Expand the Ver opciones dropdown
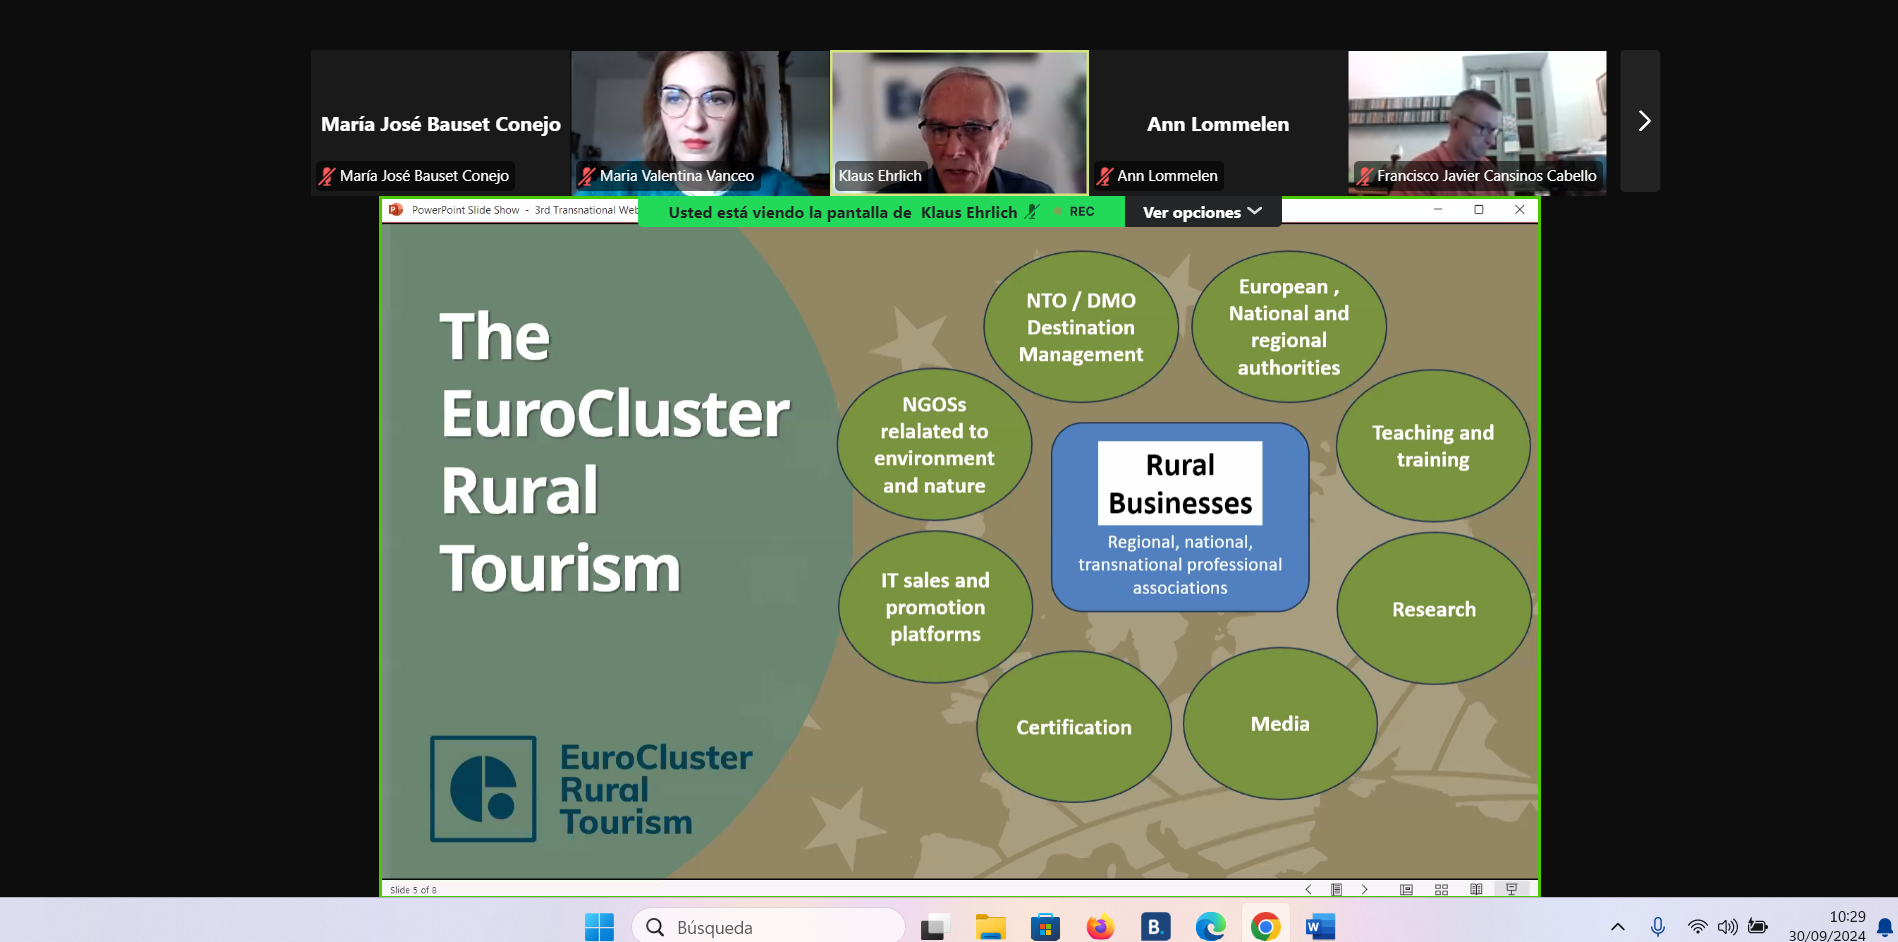Screen dimensions: 1898x942 (1202, 212)
